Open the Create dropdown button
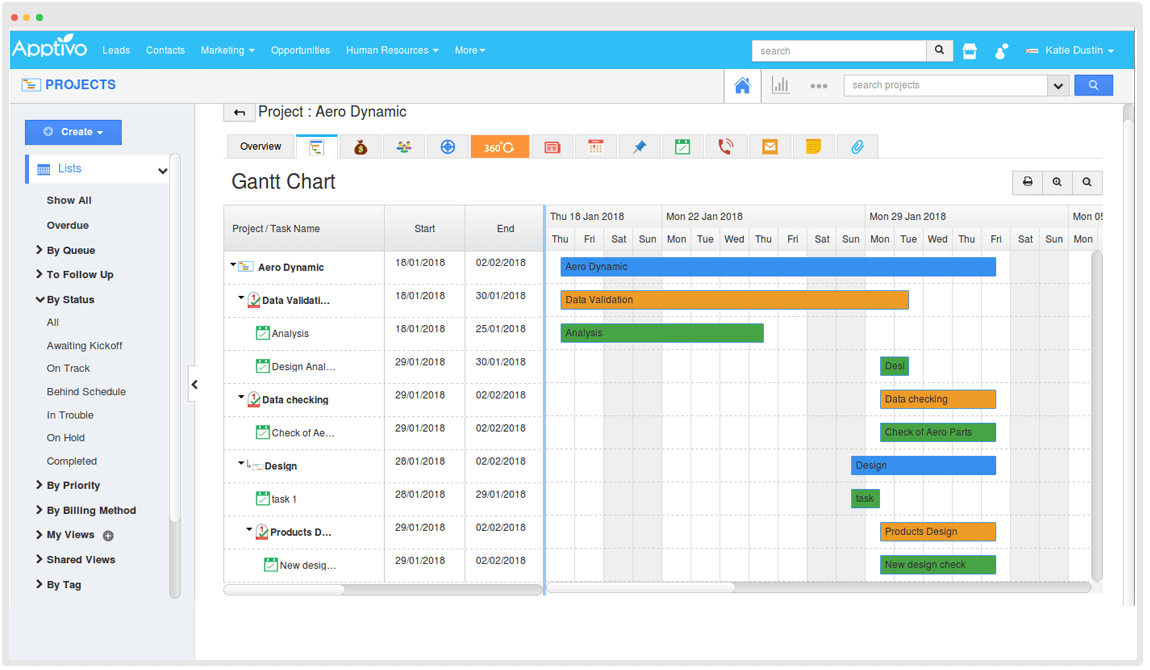The height and width of the screenshot is (670, 1150). coord(73,132)
